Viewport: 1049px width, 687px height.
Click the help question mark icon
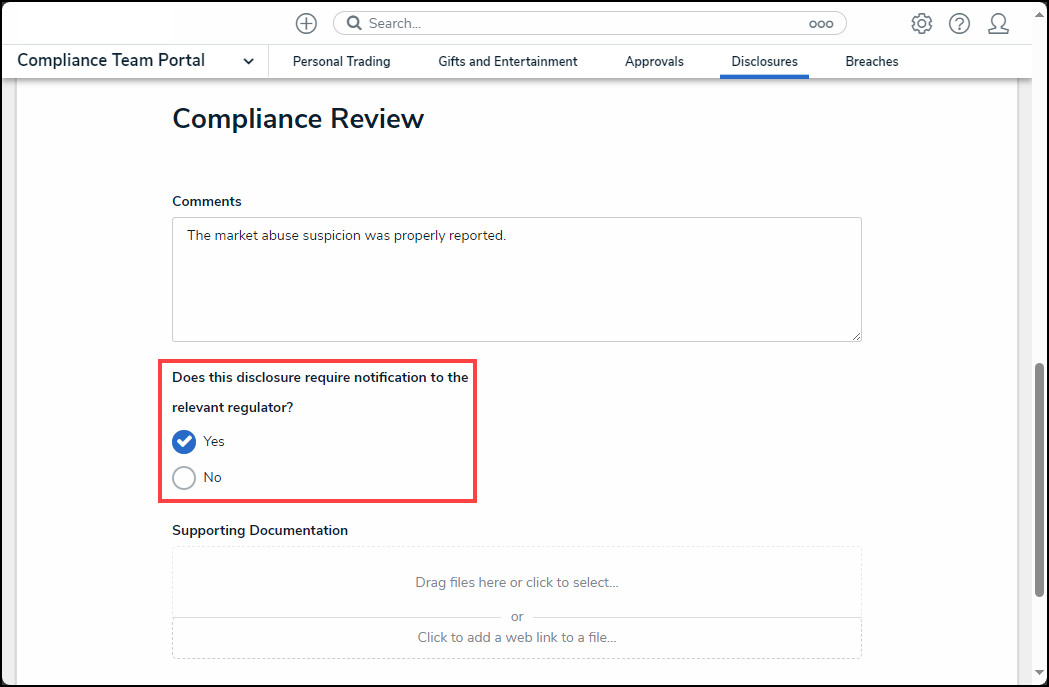959,22
